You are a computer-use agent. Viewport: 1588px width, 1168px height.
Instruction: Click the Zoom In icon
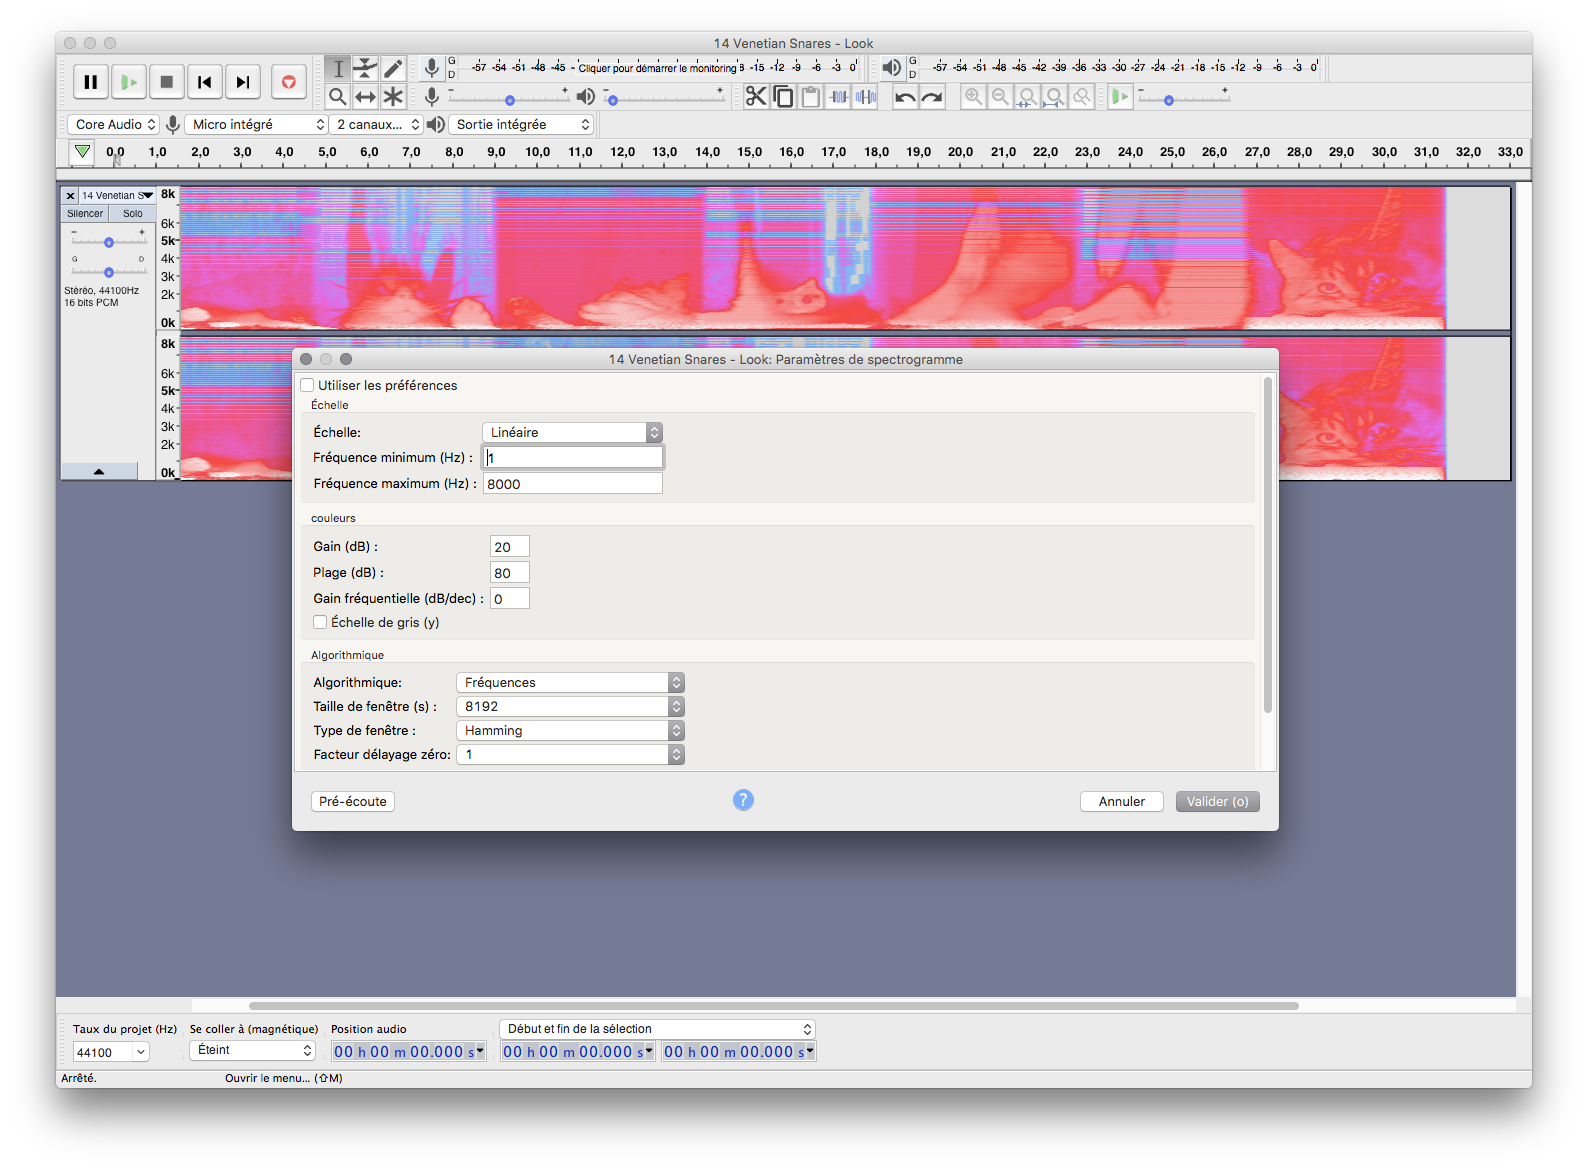[973, 96]
